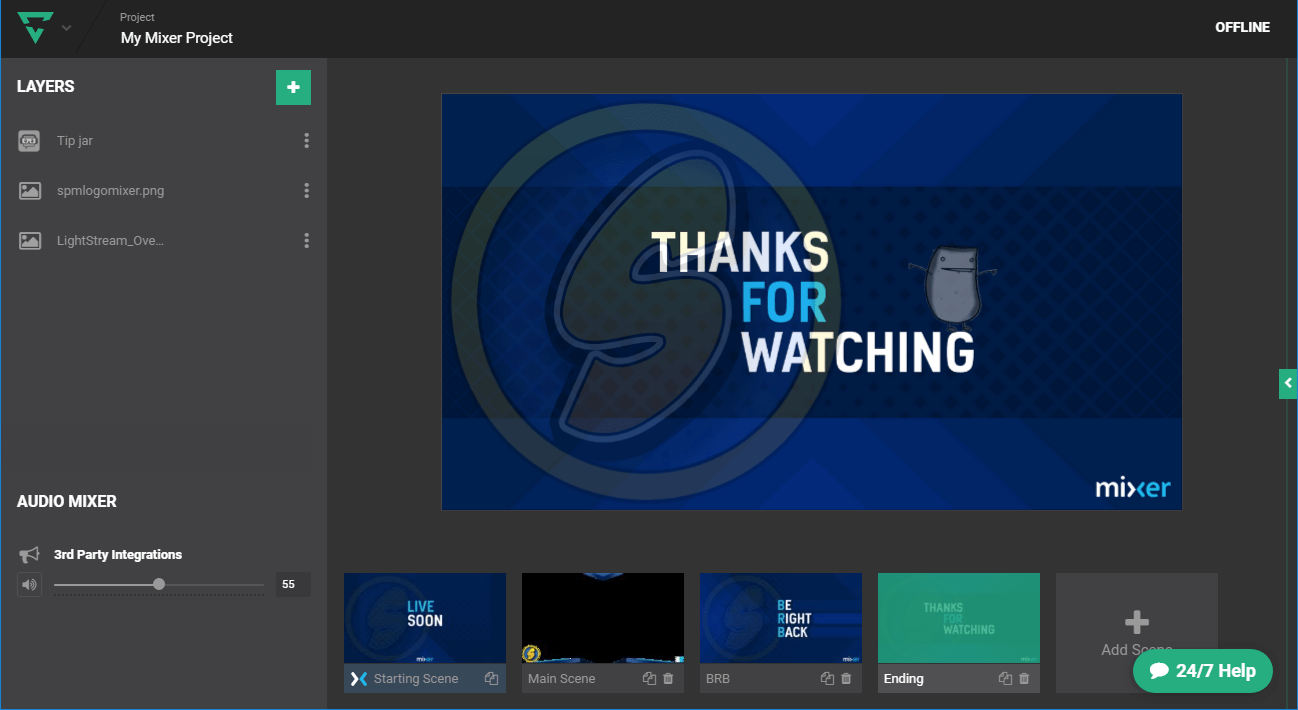The width and height of the screenshot is (1298, 710).
Task: Mute 3rd Party Integrations speaker toggle
Action: (30, 585)
